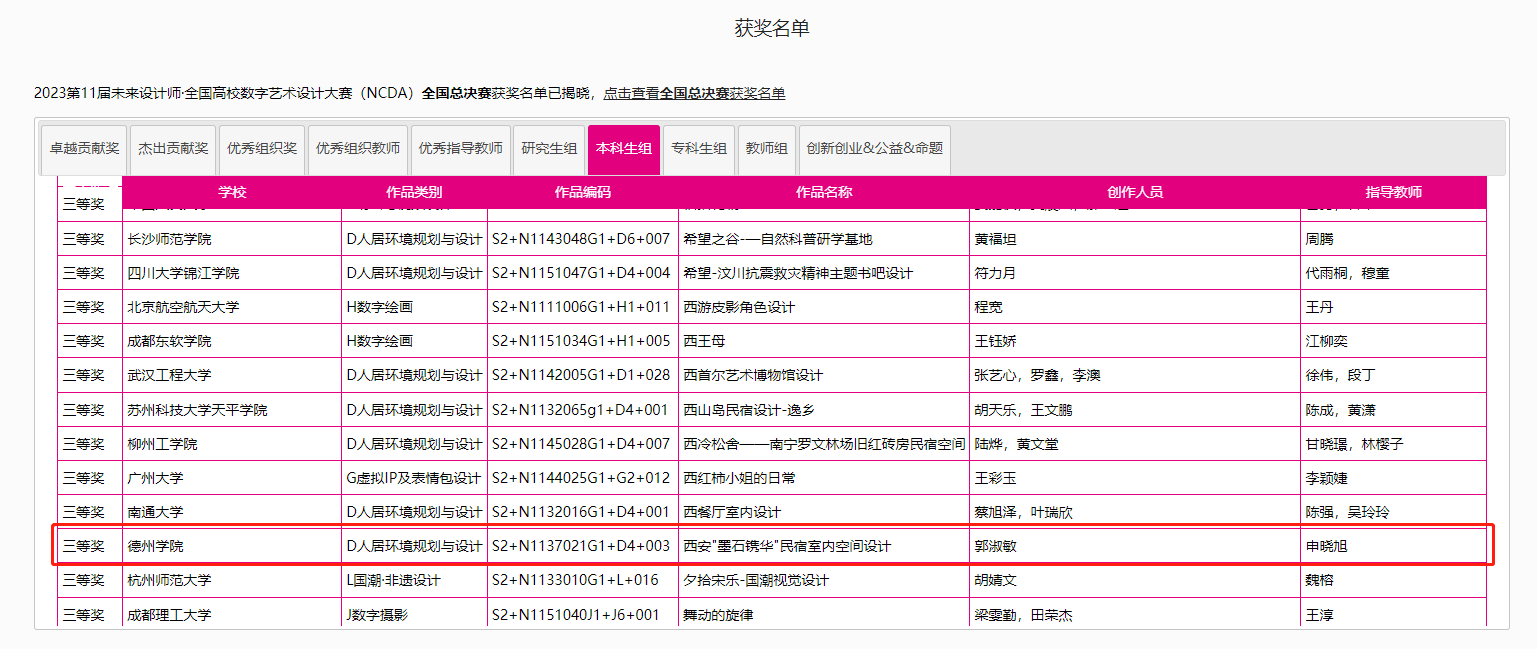Image resolution: width=1537 pixels, height=649 pixels.
Task: Click the active 本科生组 tab
Action: [624, 148]
